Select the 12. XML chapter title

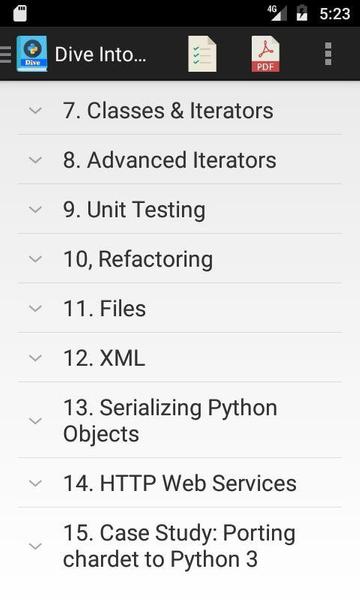pyautogui.click(x=104, y=358)
